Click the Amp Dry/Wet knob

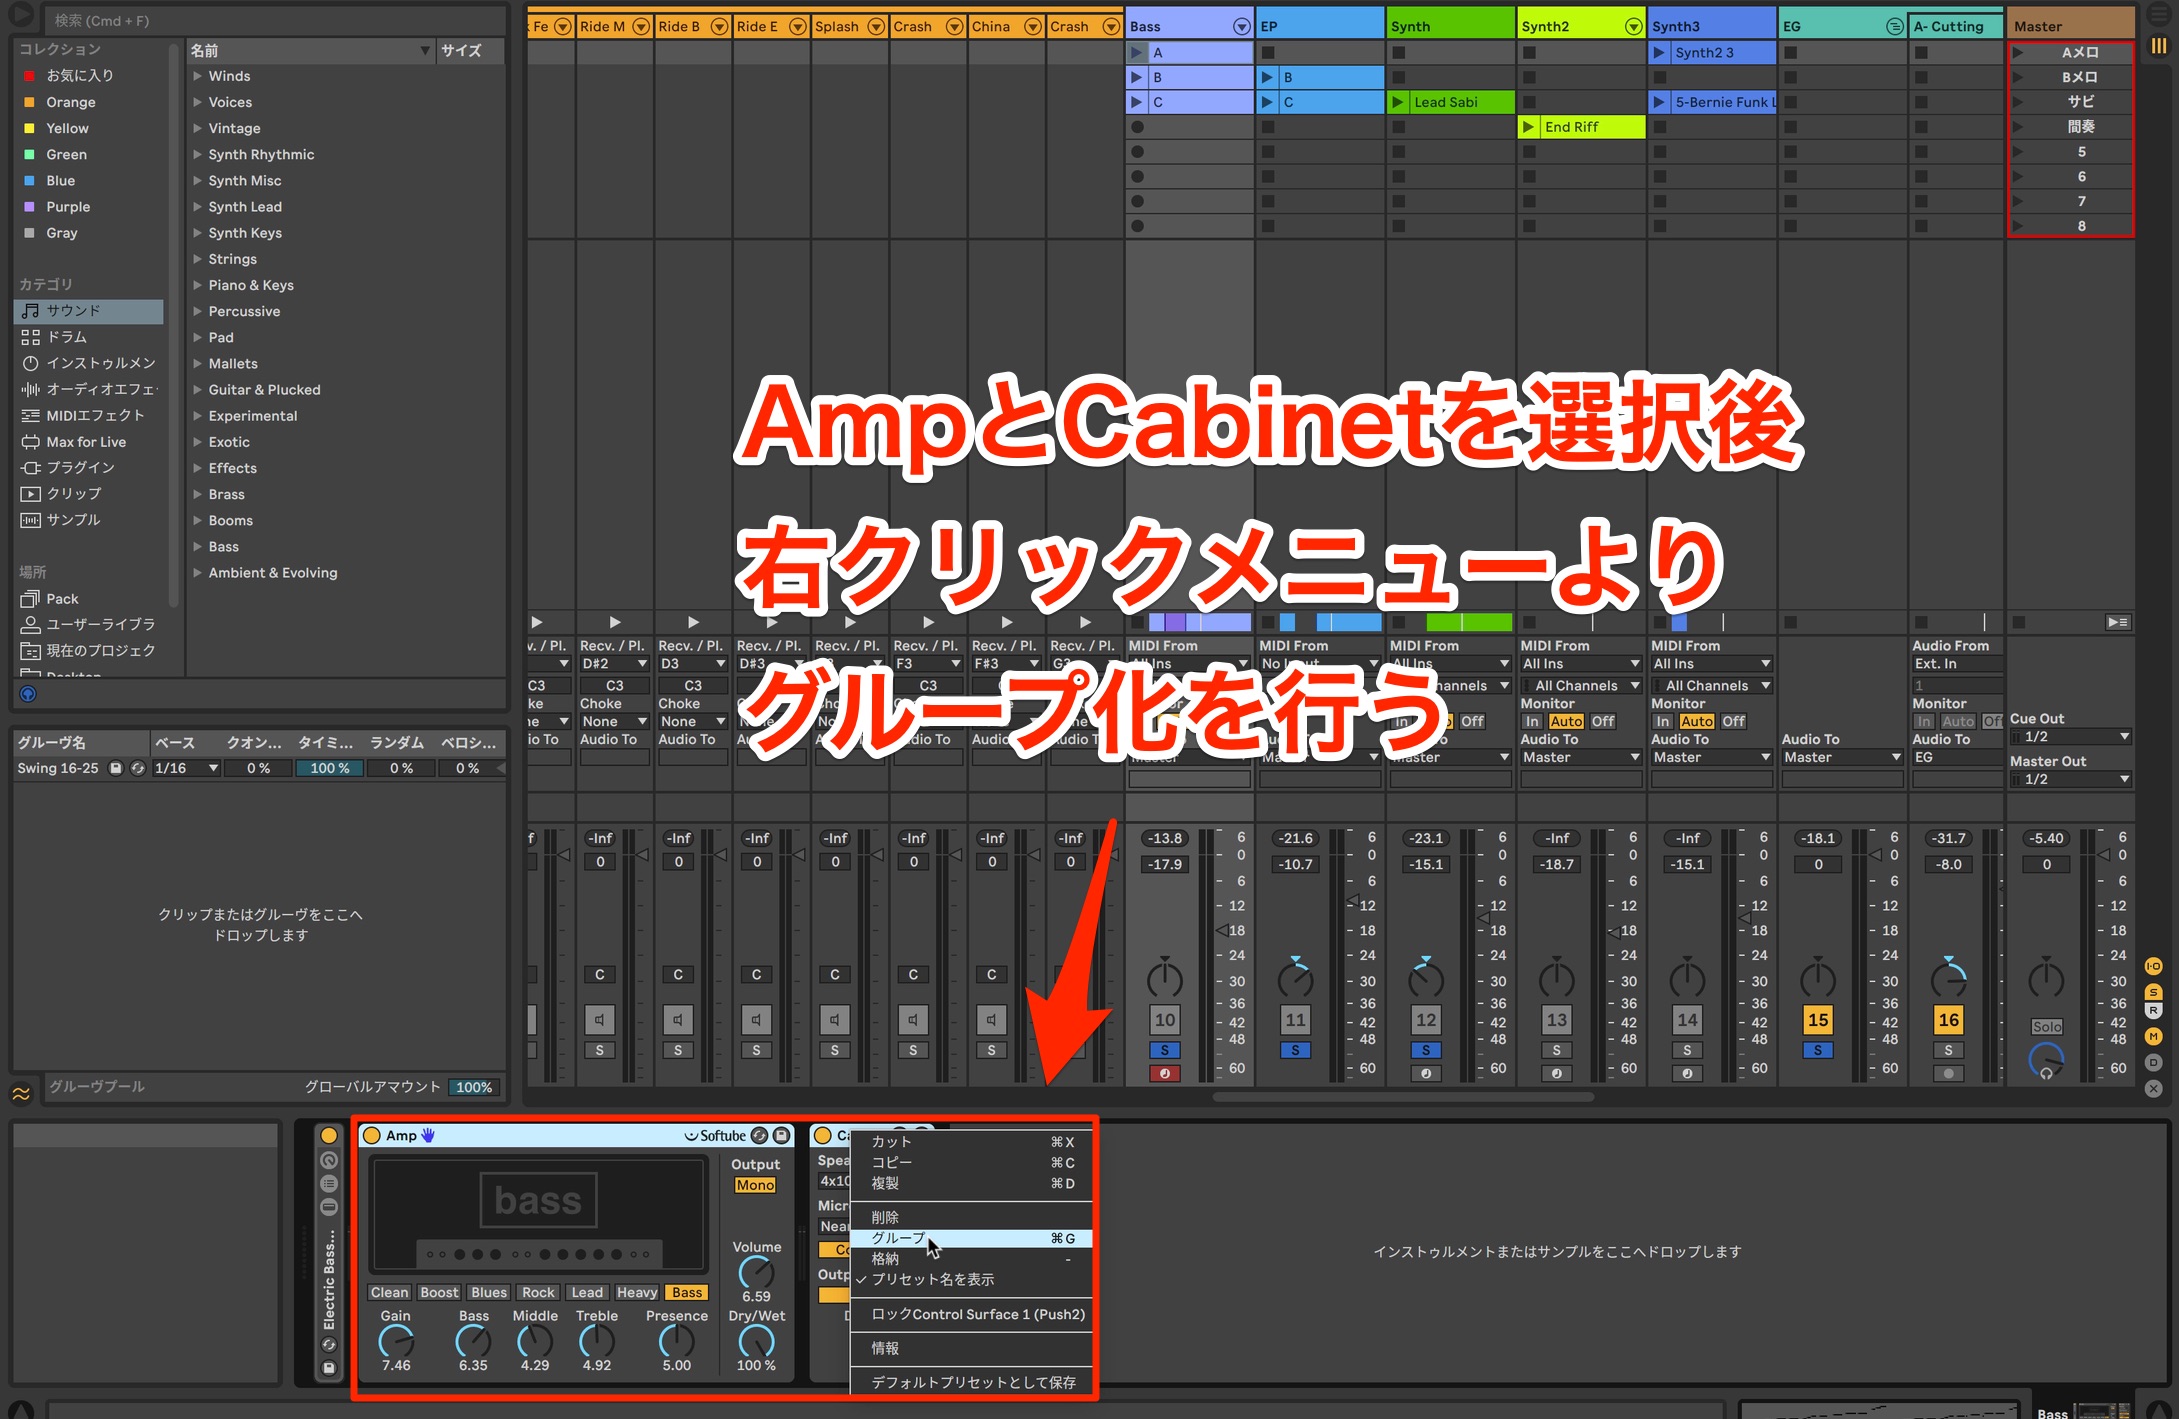pos(756,1341)
